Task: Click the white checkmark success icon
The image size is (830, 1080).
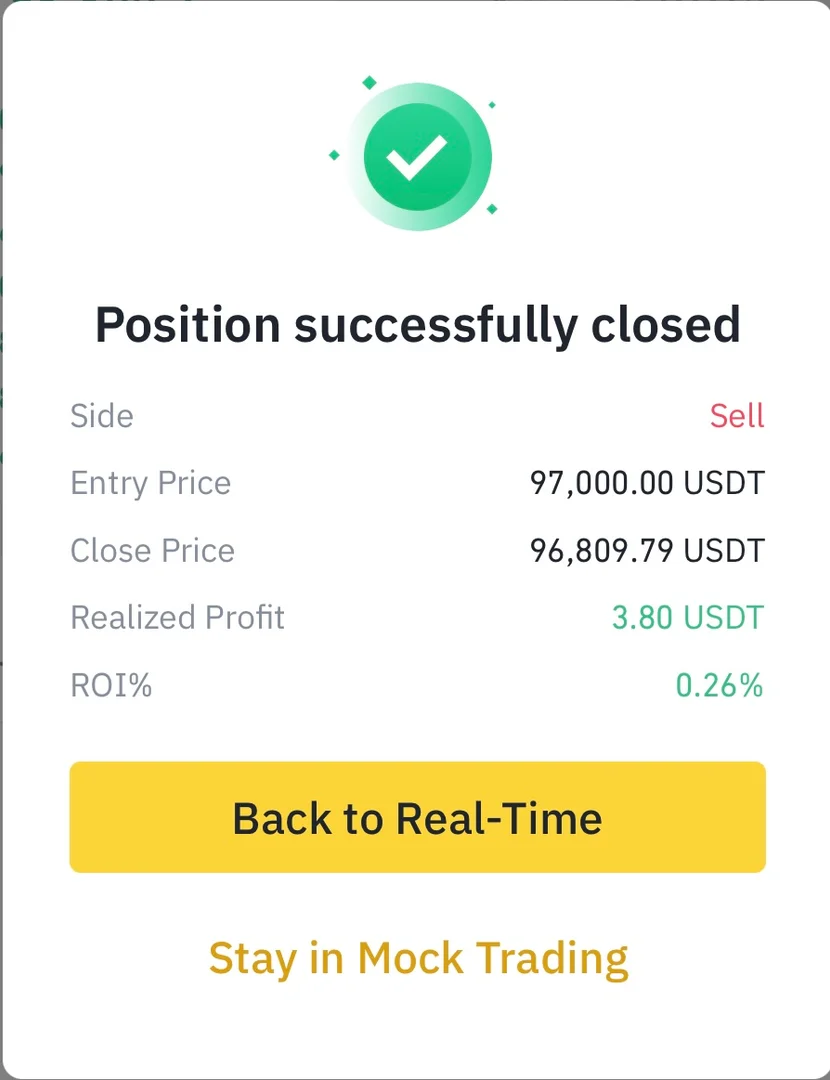Action: point(417,156)
